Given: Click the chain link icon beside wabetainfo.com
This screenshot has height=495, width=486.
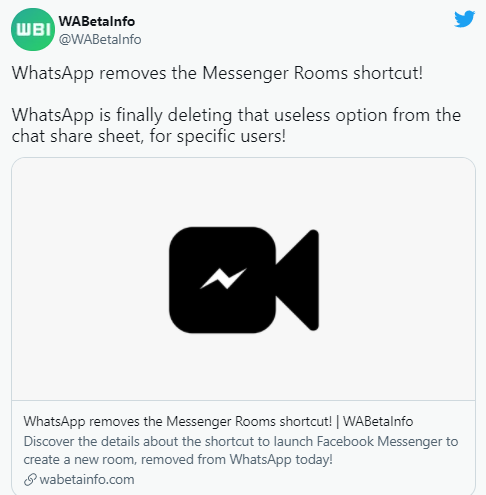Looking at the screenshot, I should coord(30,480).
